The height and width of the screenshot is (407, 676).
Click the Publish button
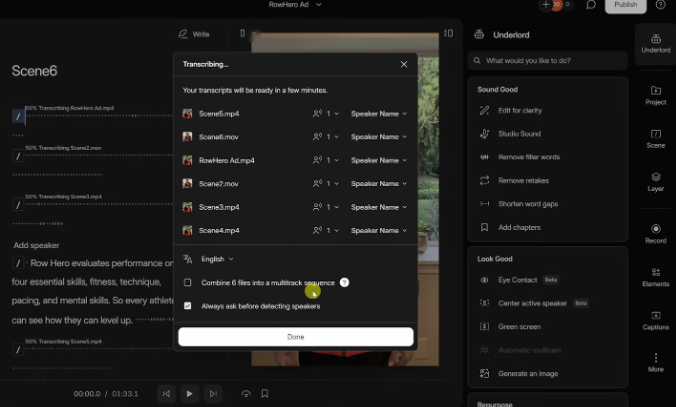tap(625, 5)
